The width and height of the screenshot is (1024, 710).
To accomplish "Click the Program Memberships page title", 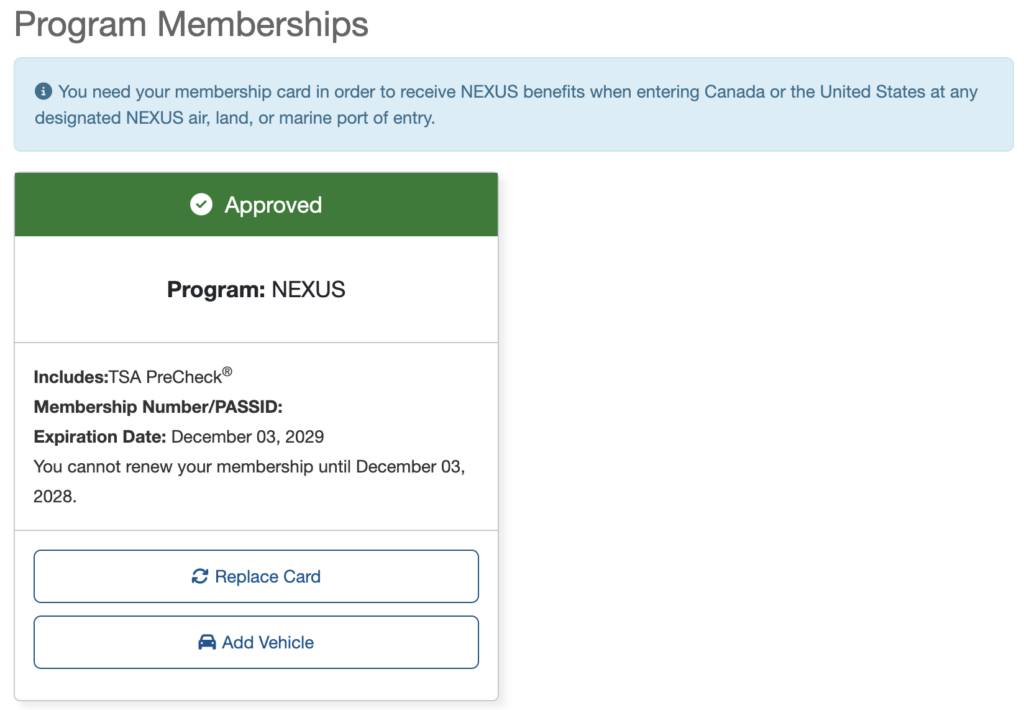I will 190,25.
